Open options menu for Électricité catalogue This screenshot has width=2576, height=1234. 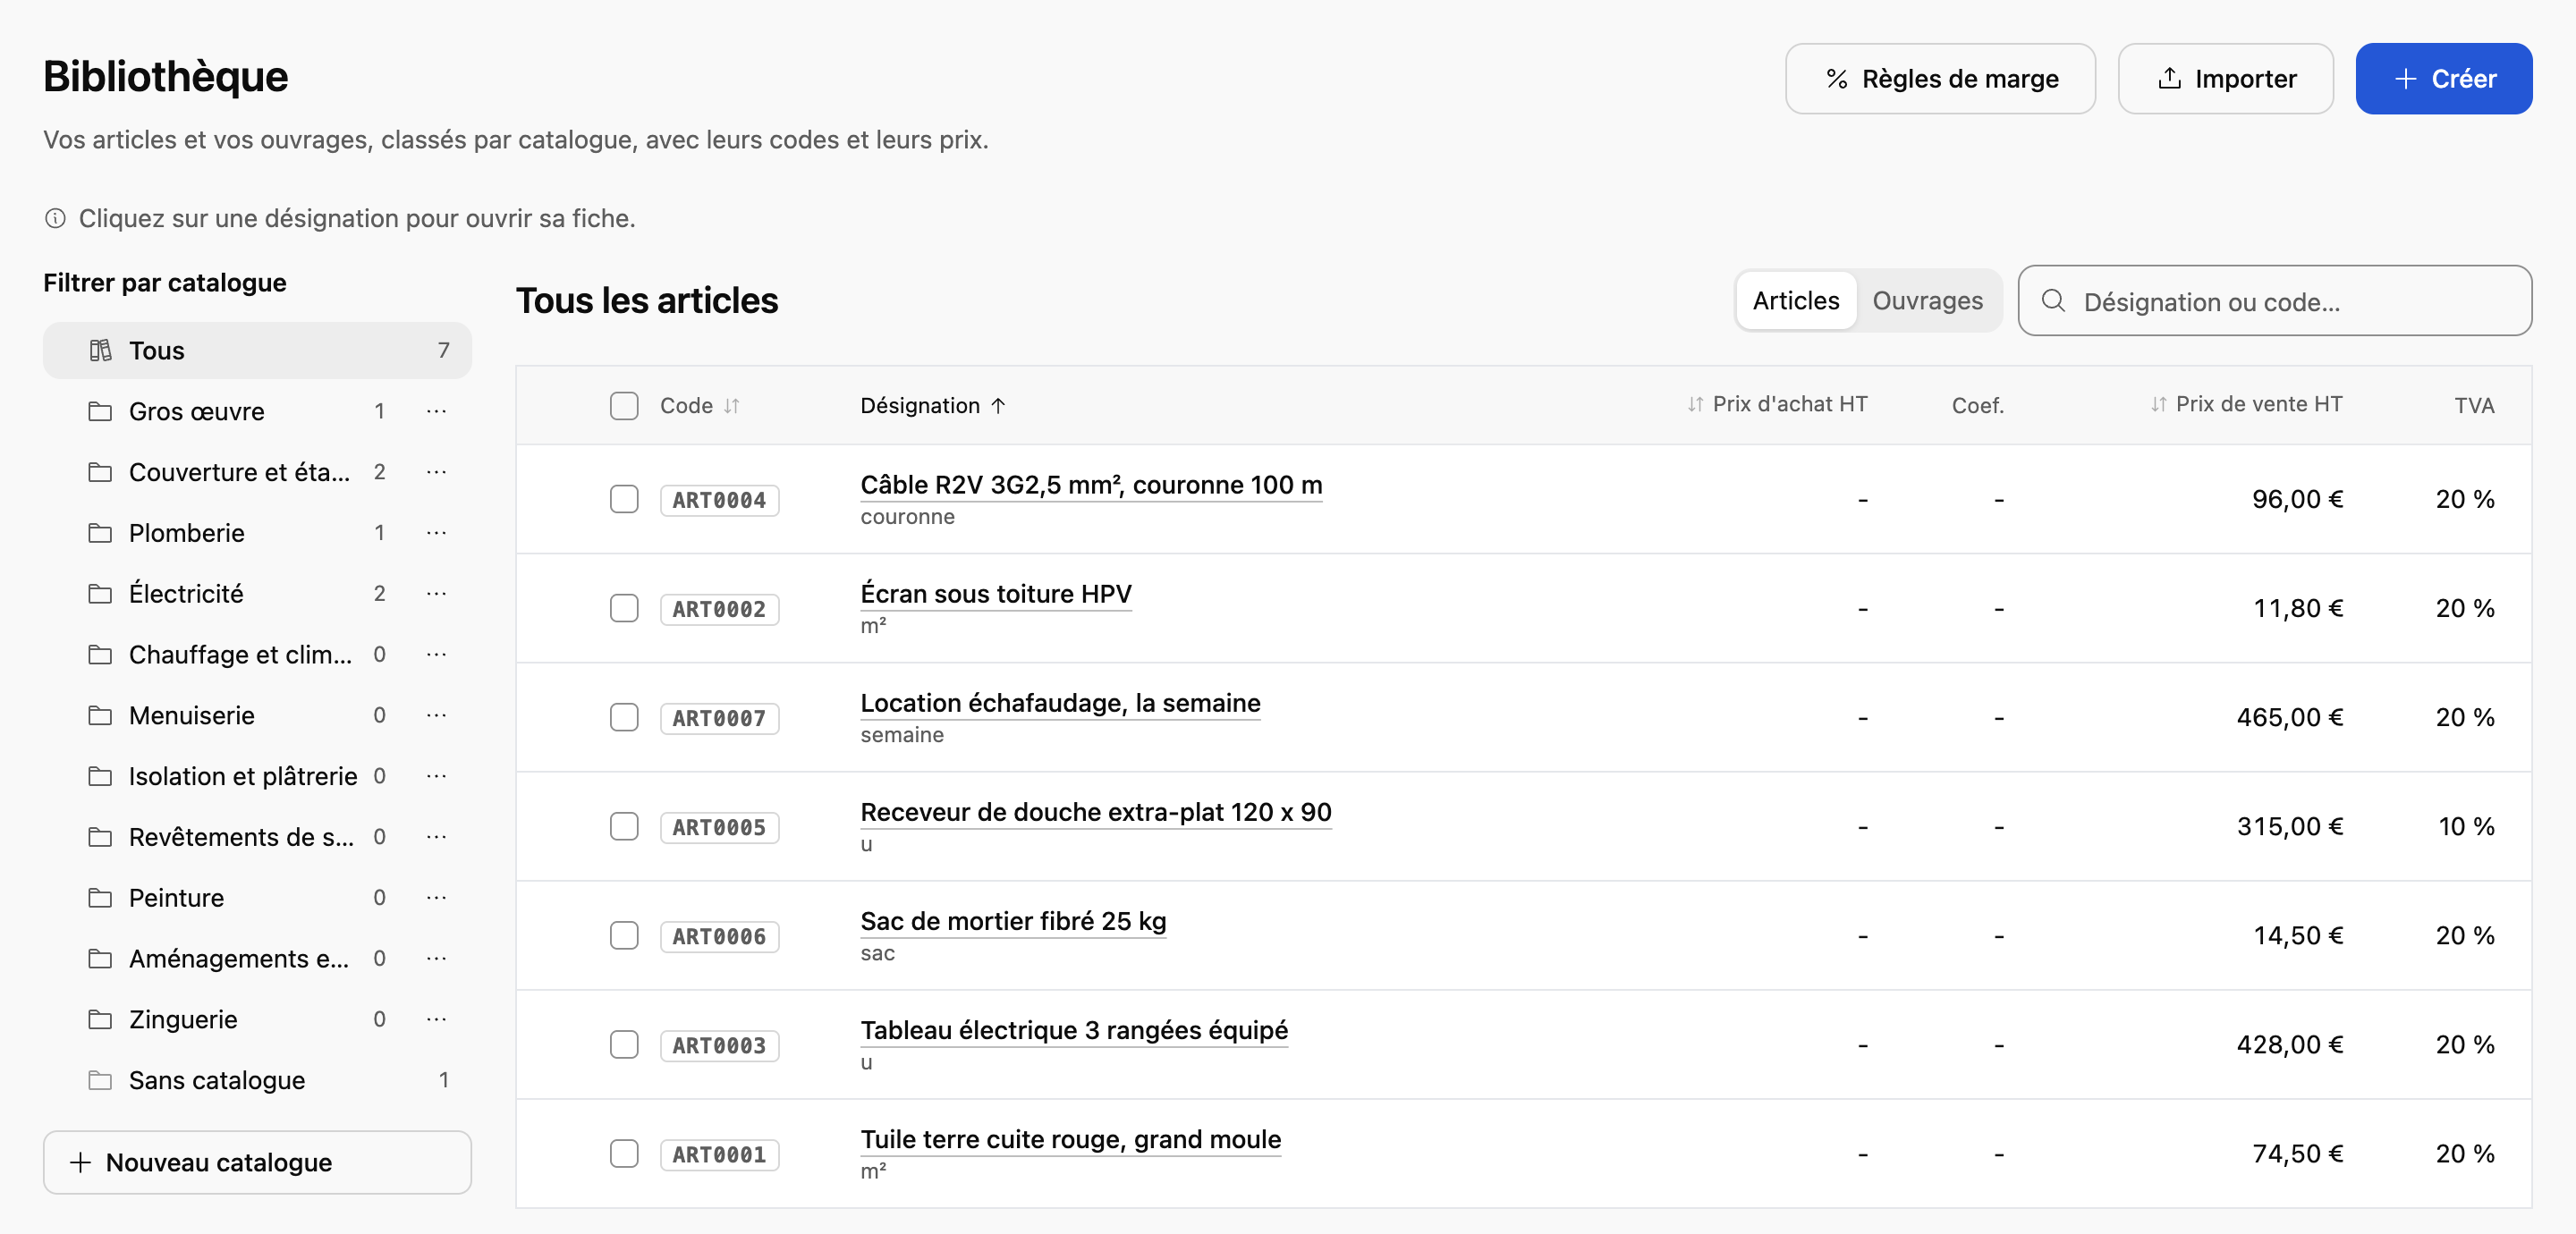coord(436,594)
